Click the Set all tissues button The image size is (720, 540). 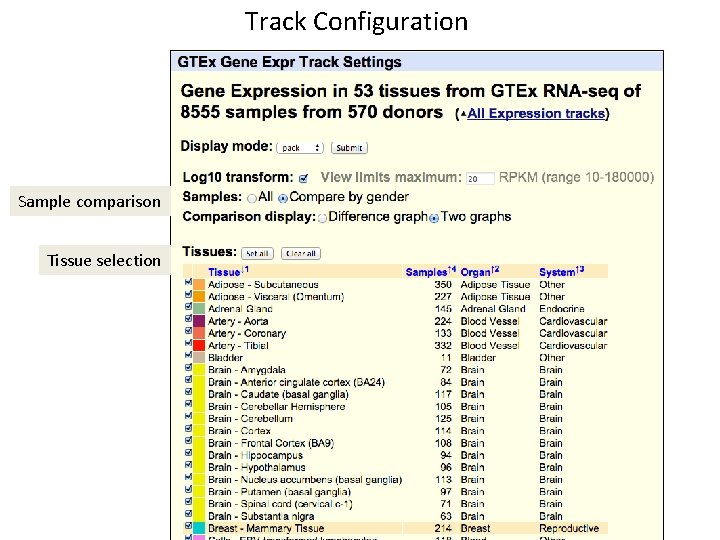pos(257,253)
